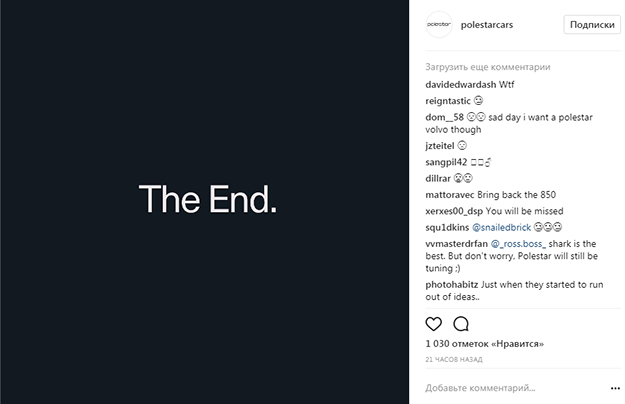Open the mattoravec commenter profile

[450, 195]
